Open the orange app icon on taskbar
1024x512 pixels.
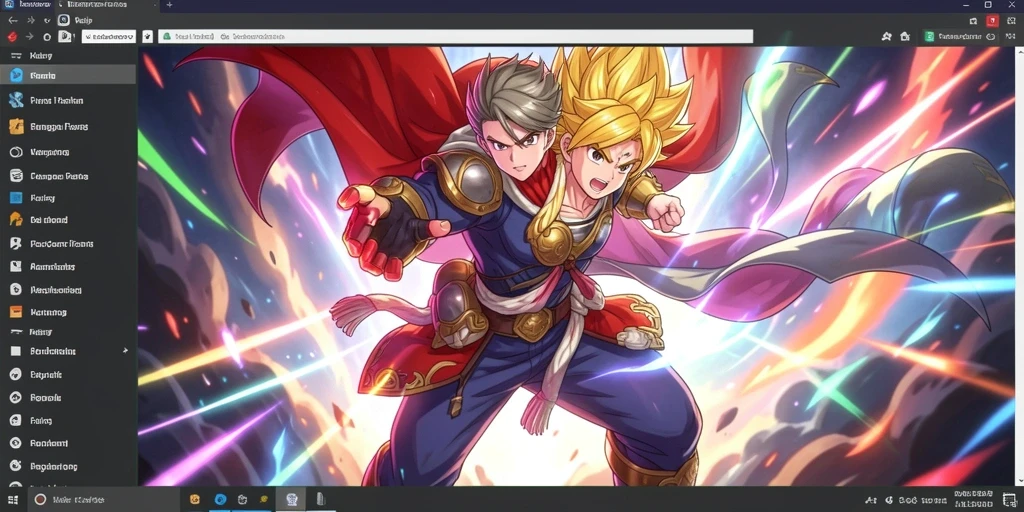coord(195,500)
